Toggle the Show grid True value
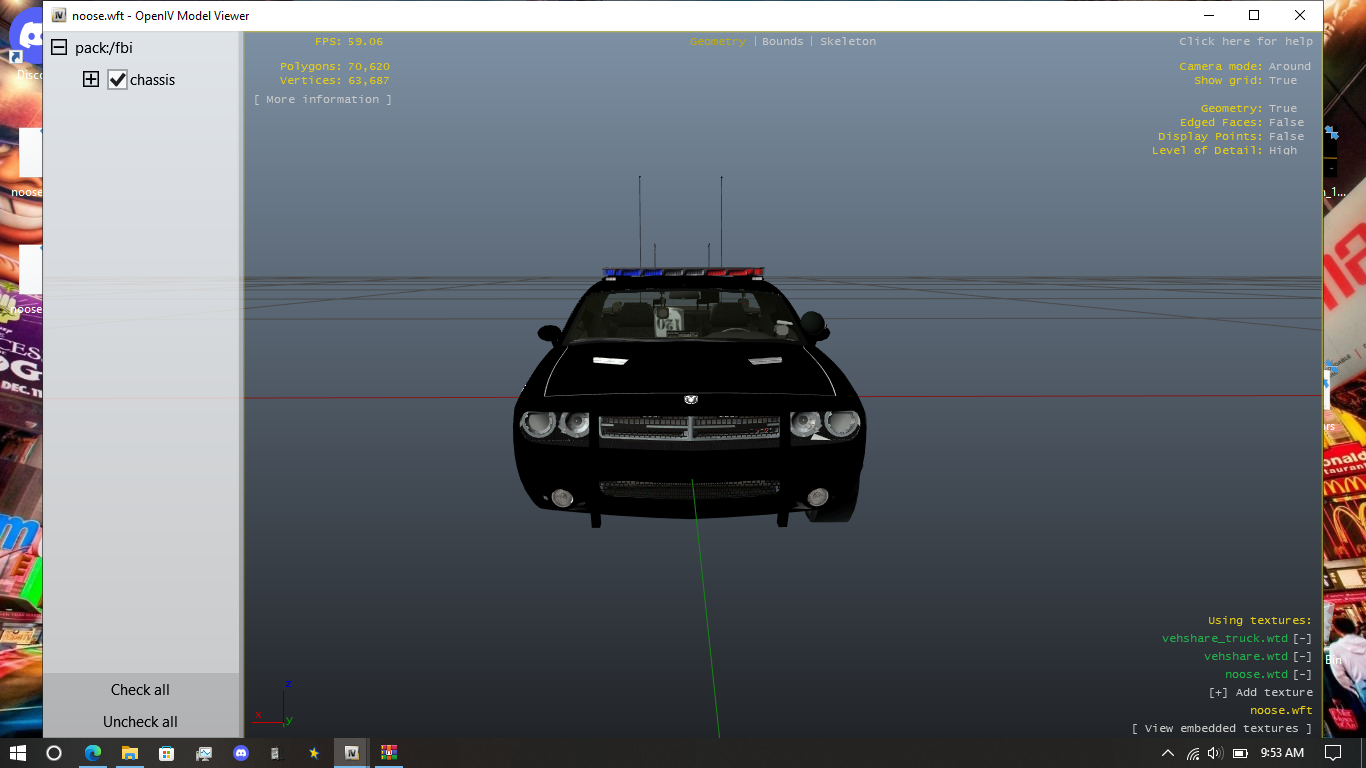 tap(1282, 80)
